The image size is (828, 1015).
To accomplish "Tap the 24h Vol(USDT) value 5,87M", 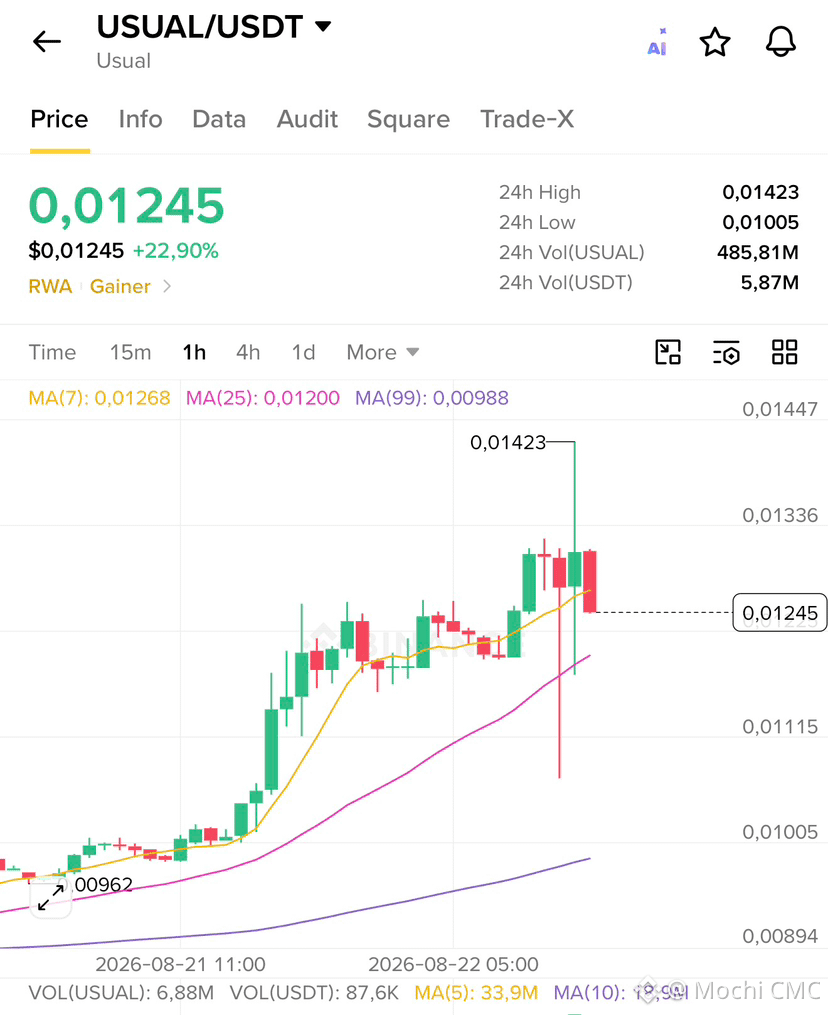I will coord(770,282).
